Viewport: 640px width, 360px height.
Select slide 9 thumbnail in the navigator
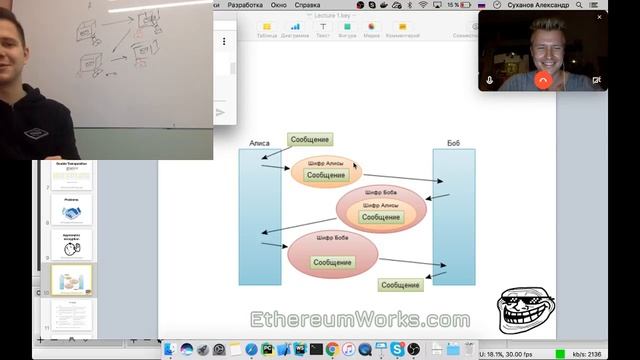[x=72, y=245]
